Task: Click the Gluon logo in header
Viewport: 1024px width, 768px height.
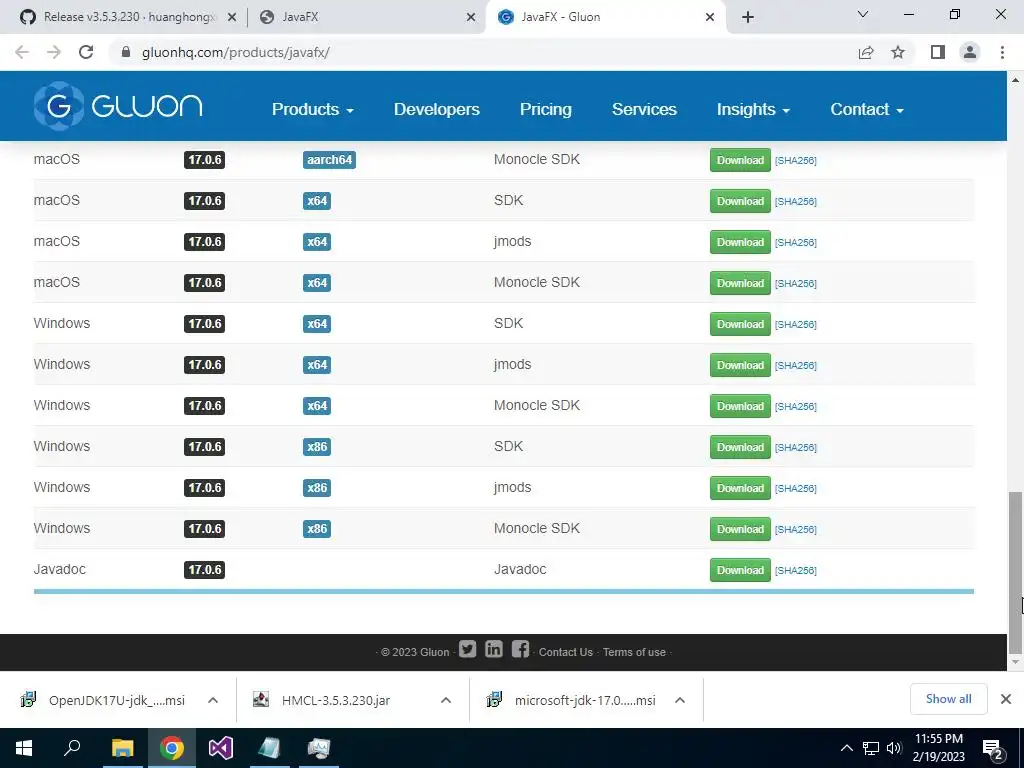Action: (118, 106)
